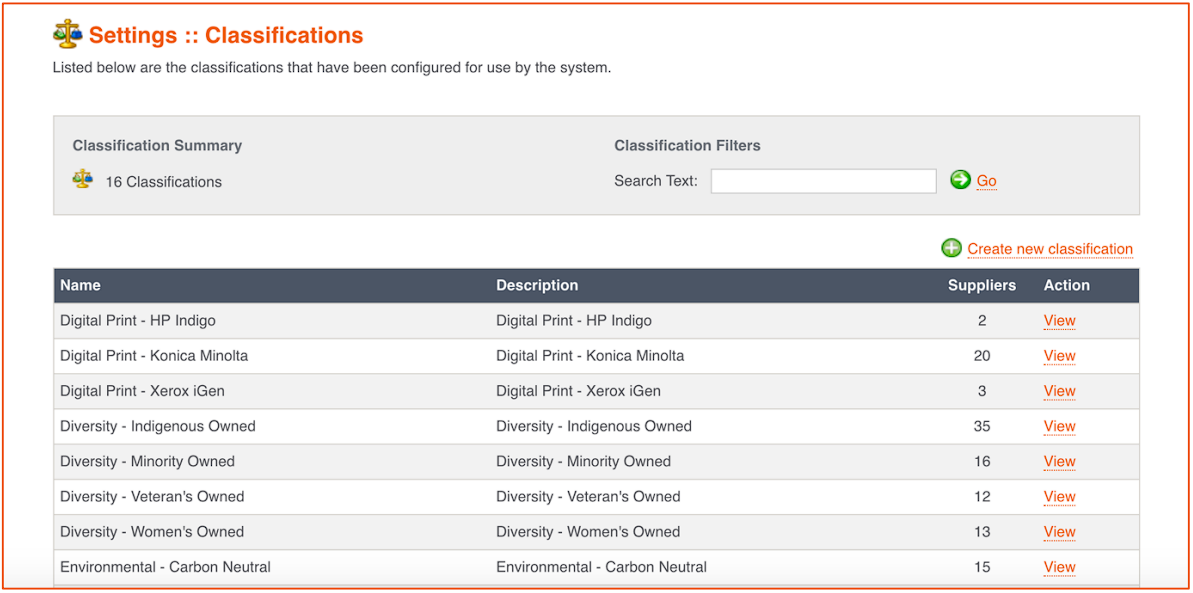View the Digital Print - Konica Minolta classification
The image size is (1193, 593).
[1059, 355]
